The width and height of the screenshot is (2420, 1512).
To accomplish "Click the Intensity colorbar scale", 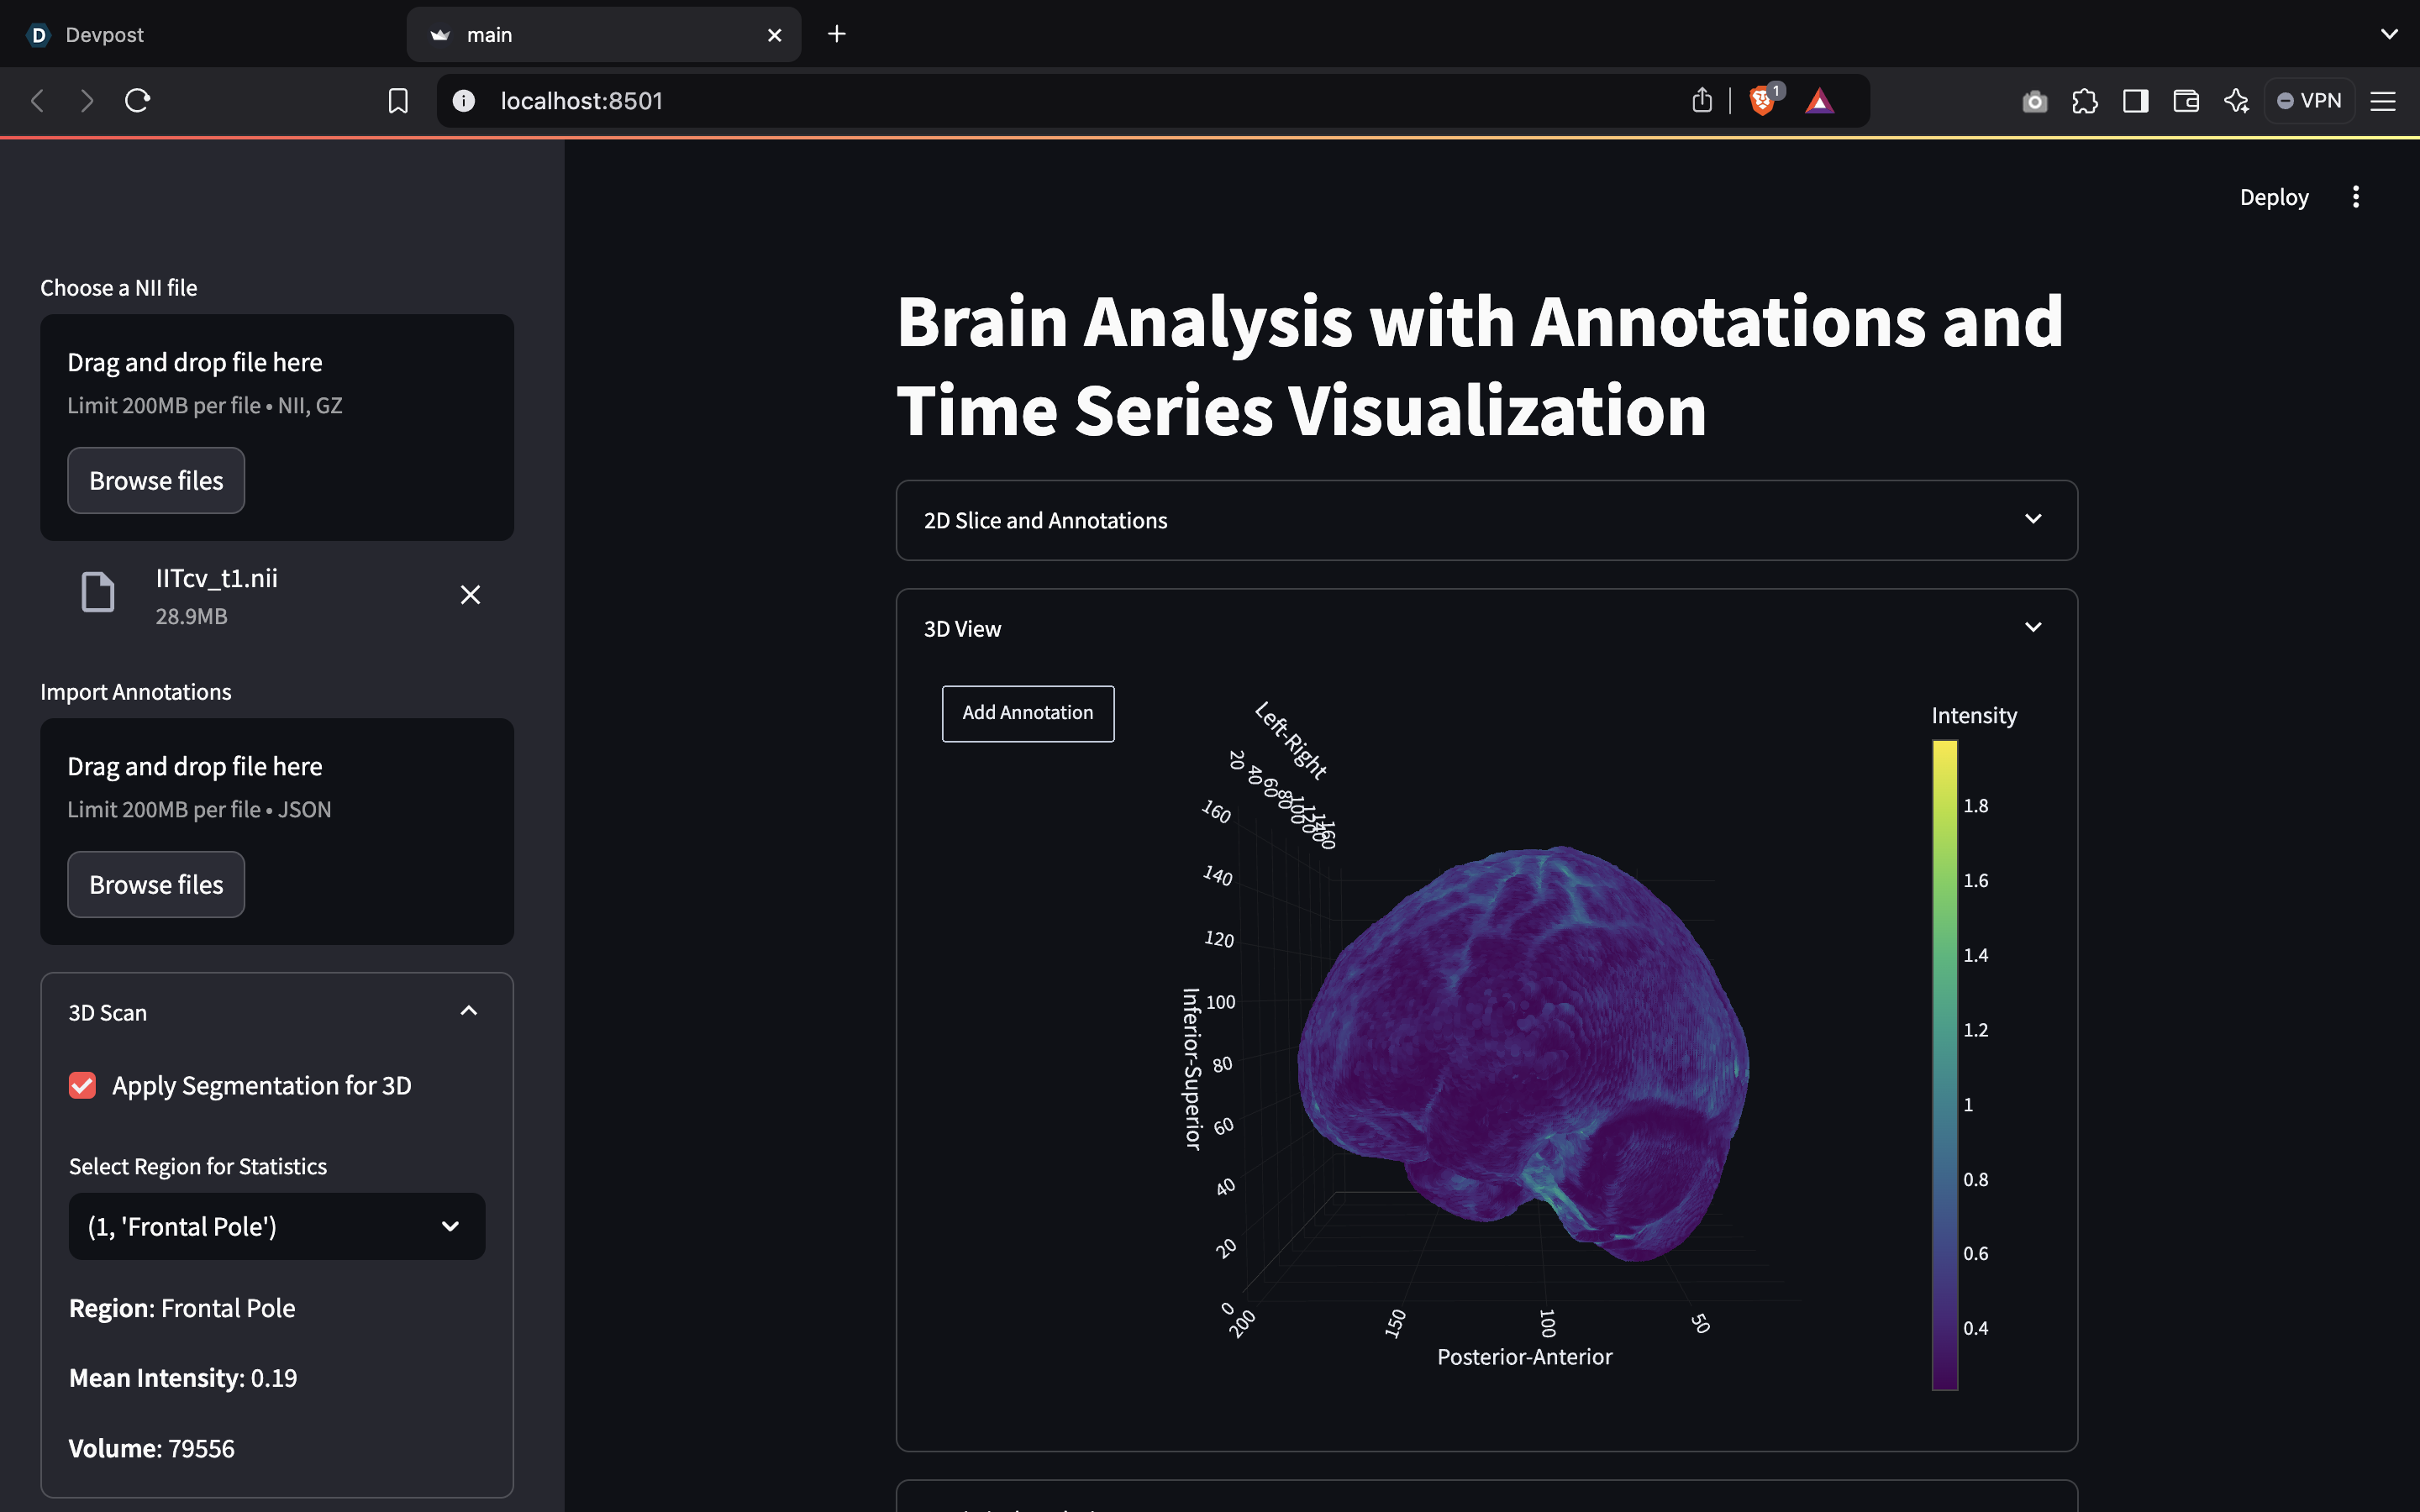I will [1944, 1064].
